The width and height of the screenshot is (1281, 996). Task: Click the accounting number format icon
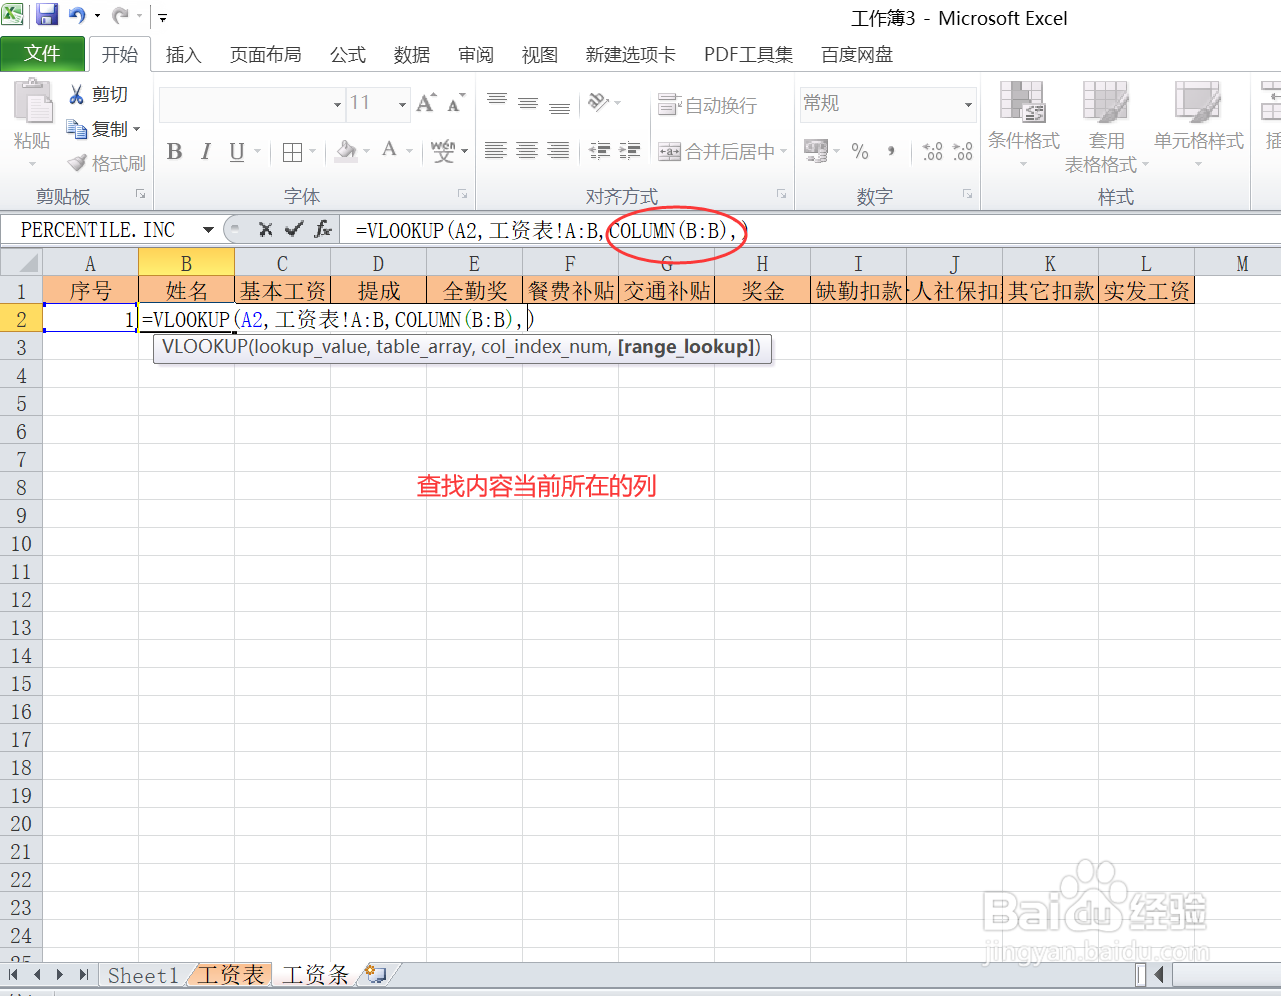click(816, 151)
